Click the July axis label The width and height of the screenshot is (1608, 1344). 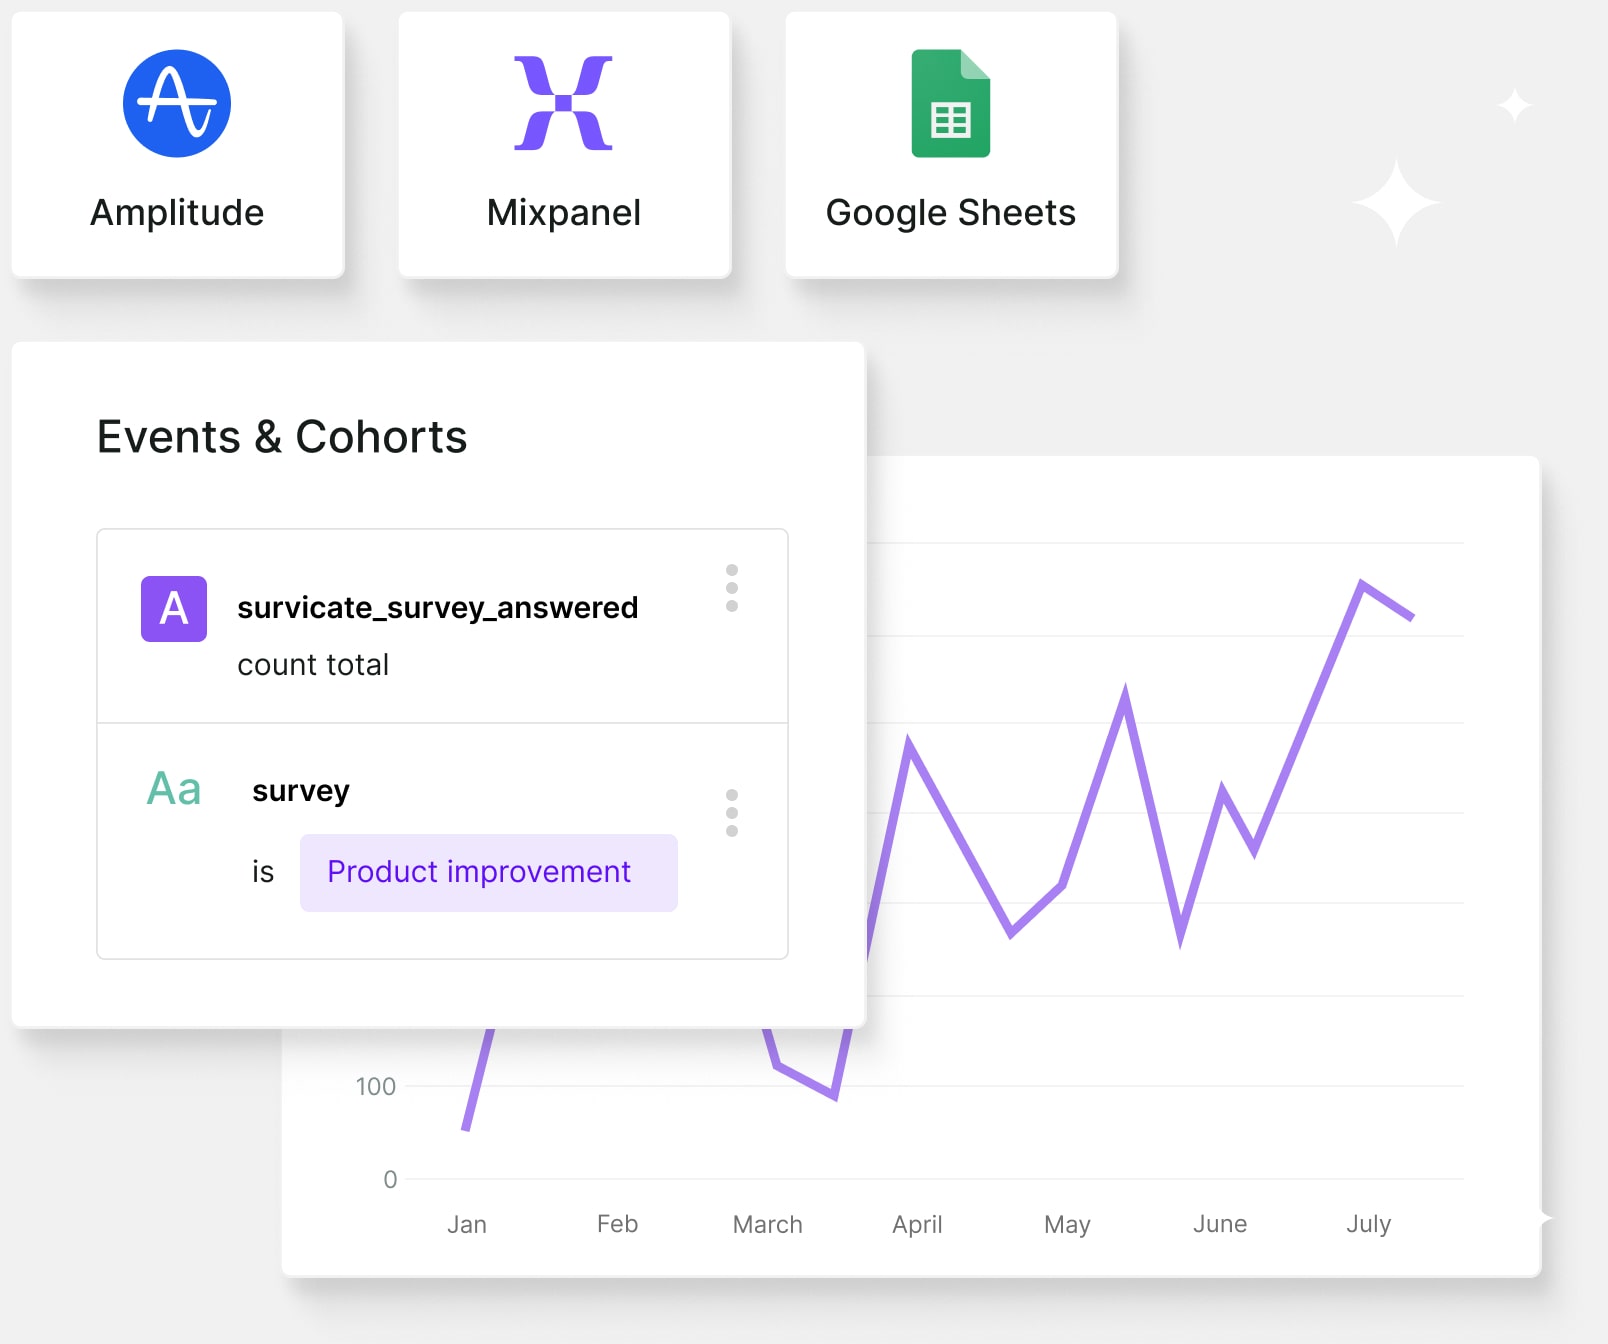click(1368, 1225)
